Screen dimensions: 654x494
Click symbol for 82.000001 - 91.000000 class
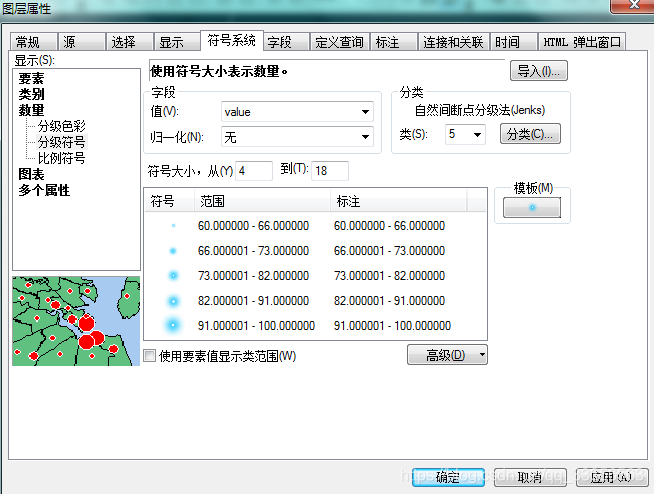pos(173,300)
